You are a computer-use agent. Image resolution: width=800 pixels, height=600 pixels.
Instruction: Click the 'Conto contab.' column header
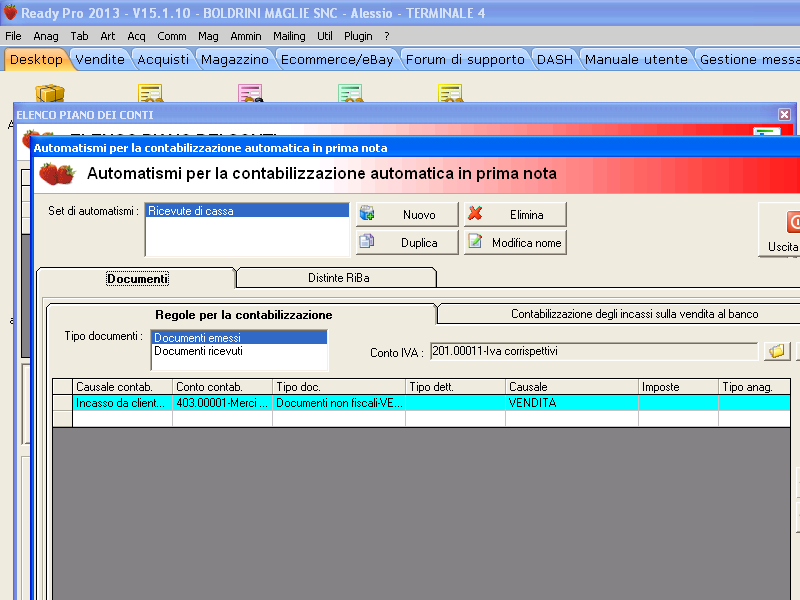pyautogui.click(x=222, y=387)
